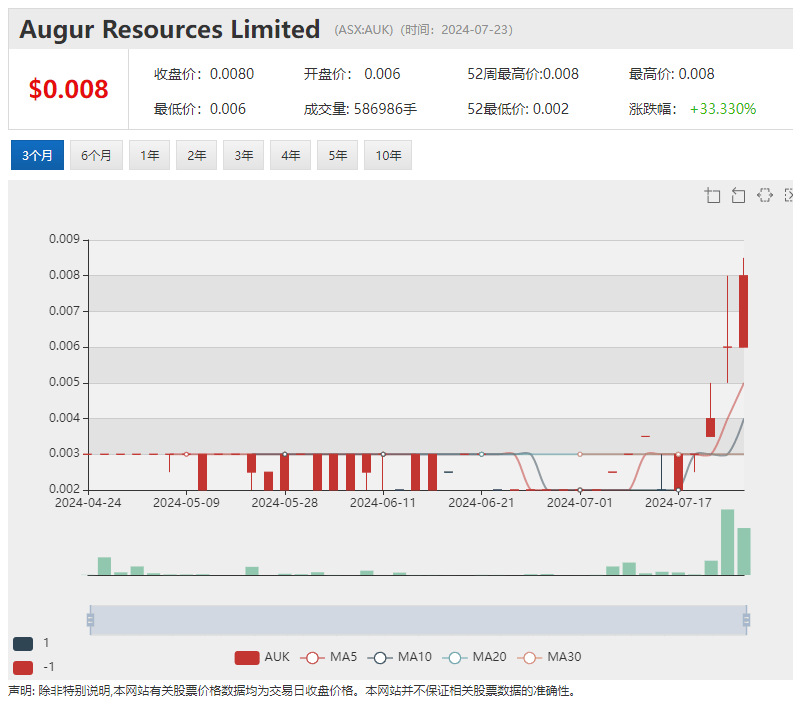Screen dimensions: 805x716
Task: Click the right handle of data zoom slider
Action: tap(746, 620)
